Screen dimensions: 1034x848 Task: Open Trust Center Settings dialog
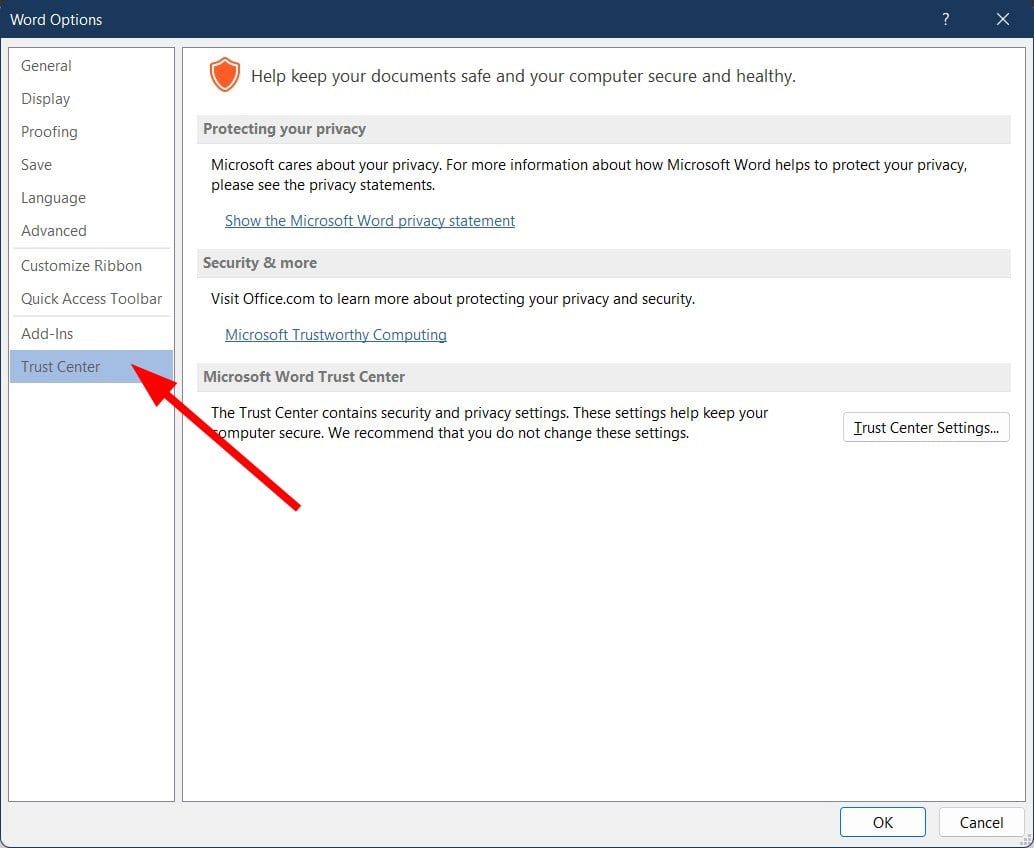tap(926, 427)
